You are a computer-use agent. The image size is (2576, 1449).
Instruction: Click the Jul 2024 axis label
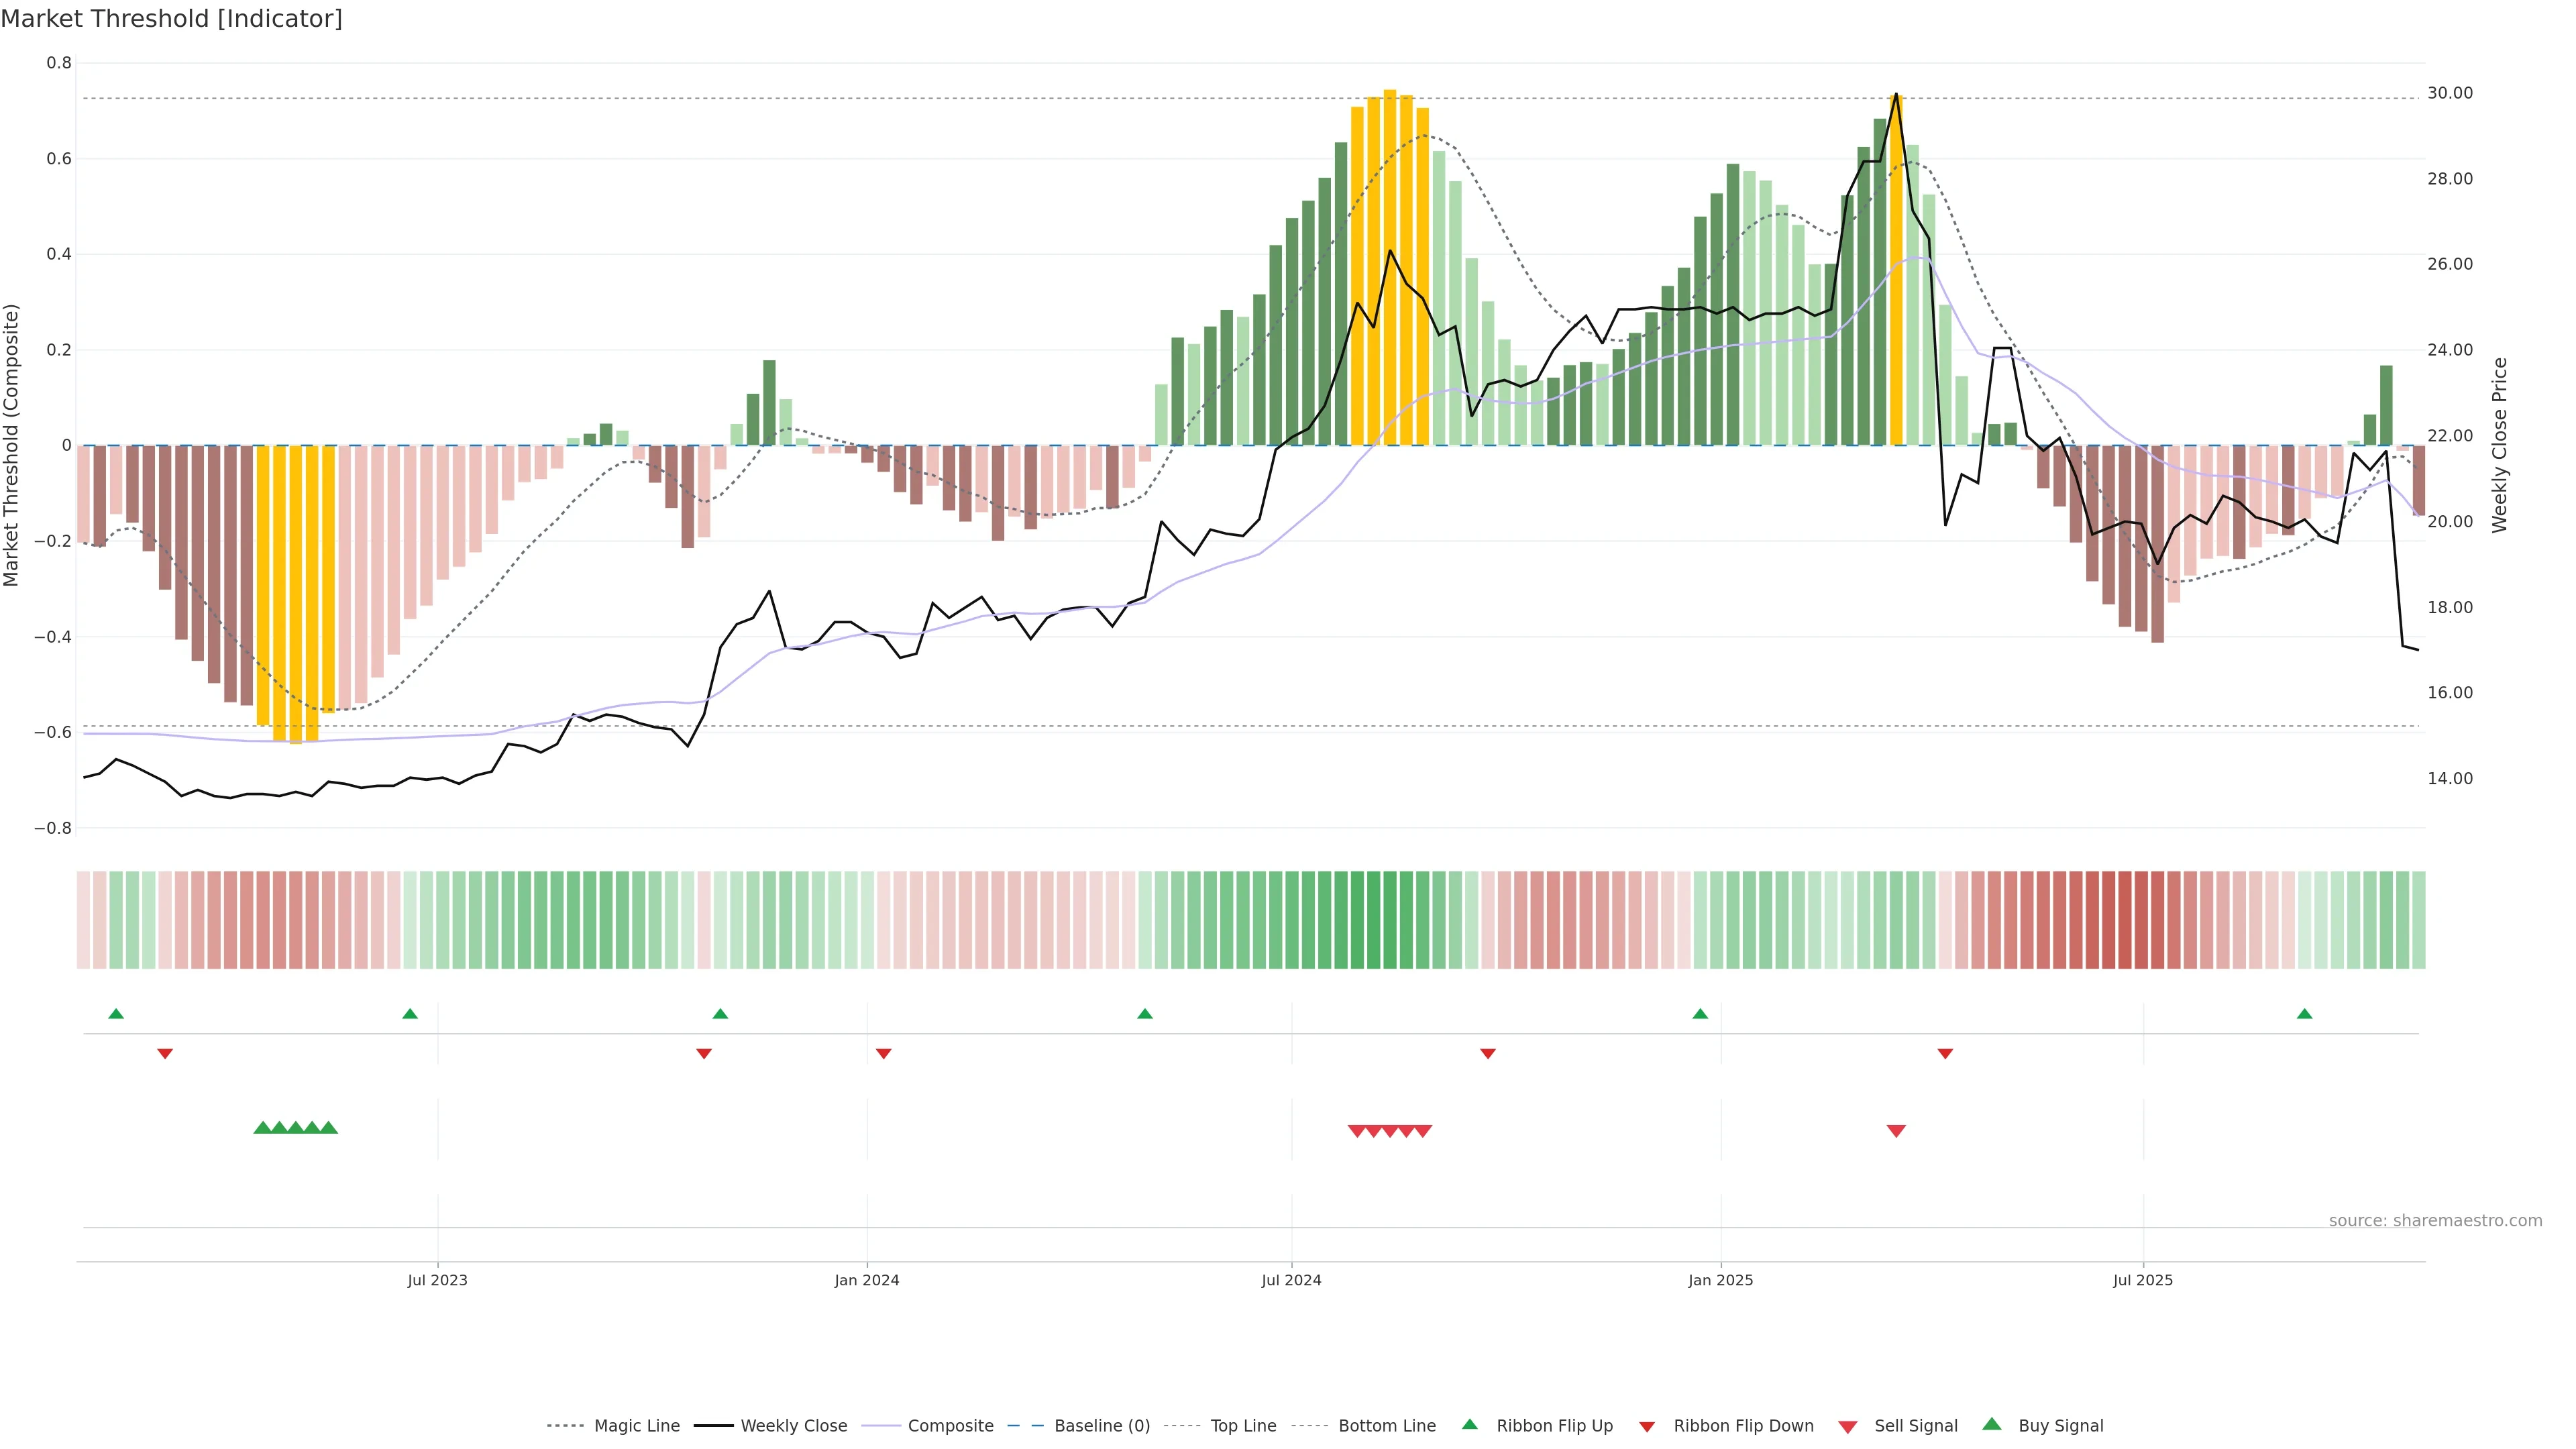(x=1291, y=1280)
